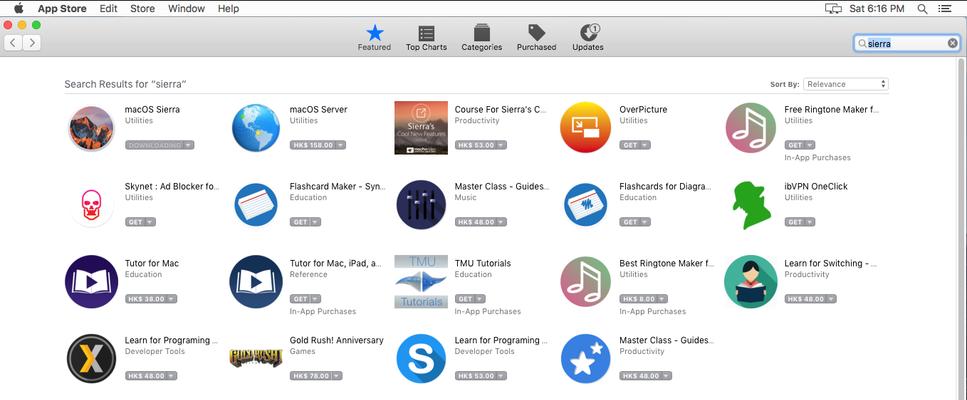Click HK$ 48.00 for Master Class Music
Image resolution: width=967 pixels, height=400 pixels.
pyautogui.click(x=481, y=222)
